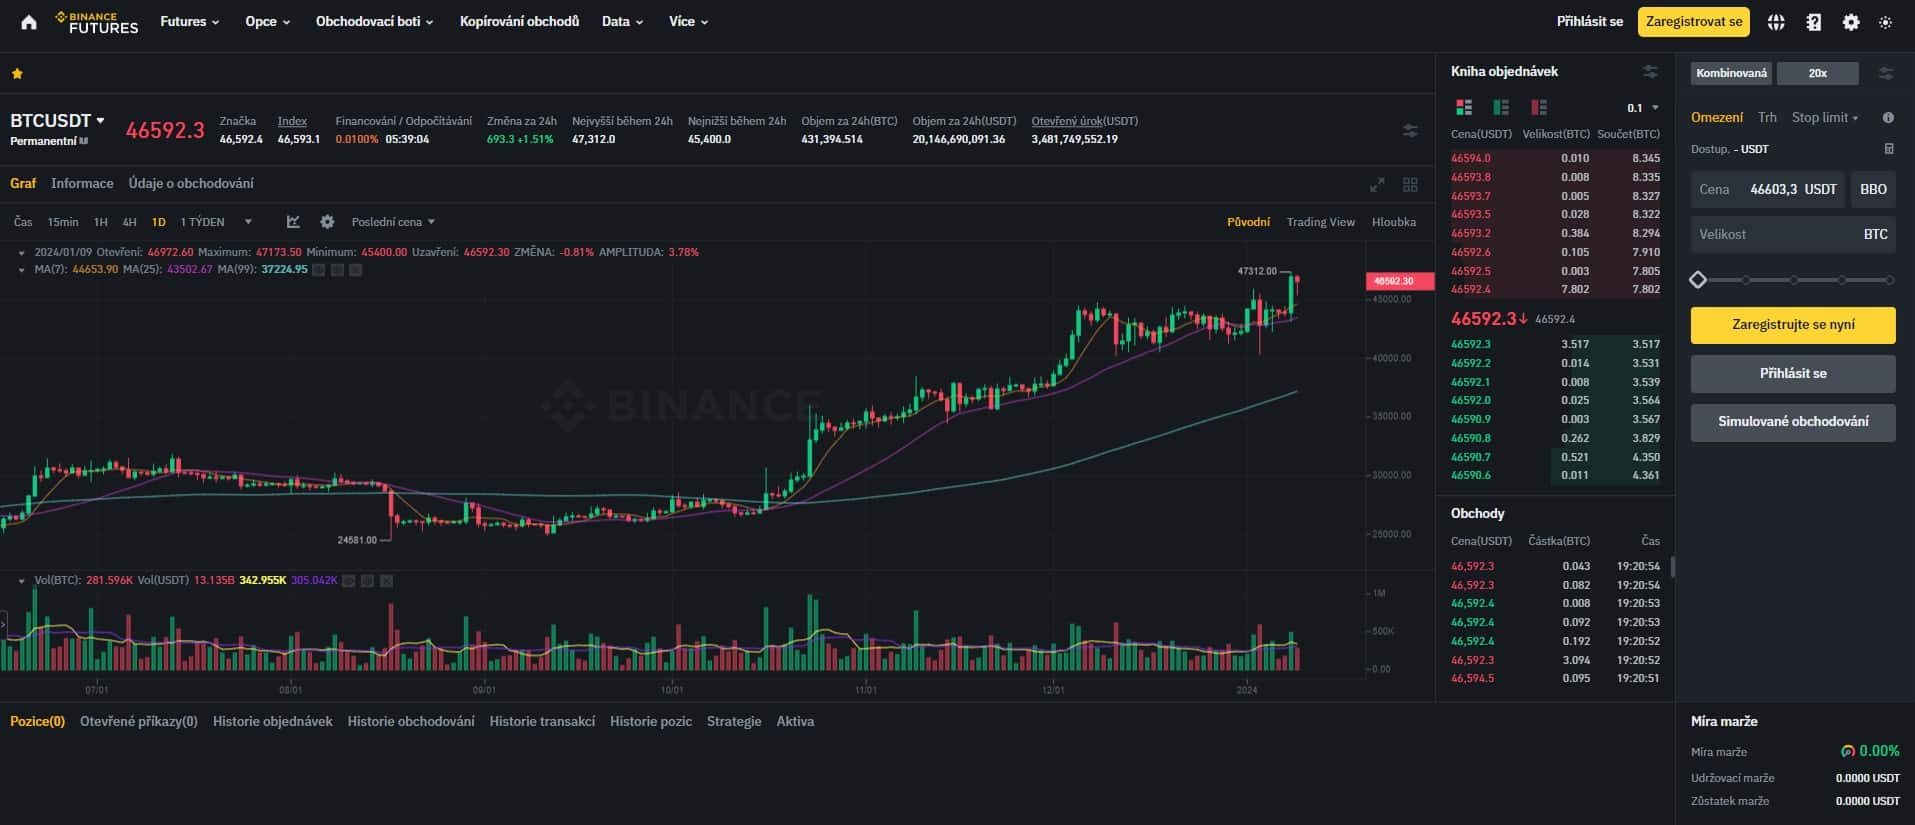The image size is (1915, 825).
Task: Click the order size slider handle
Action: (x=1697, y=280)
